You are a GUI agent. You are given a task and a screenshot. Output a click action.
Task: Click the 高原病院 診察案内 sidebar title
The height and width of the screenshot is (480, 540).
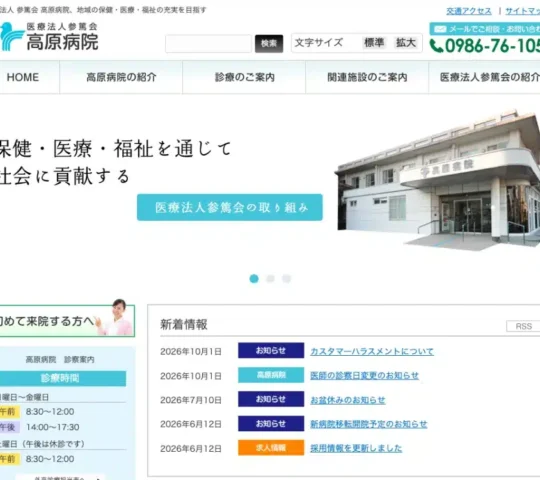click(60, 359)
